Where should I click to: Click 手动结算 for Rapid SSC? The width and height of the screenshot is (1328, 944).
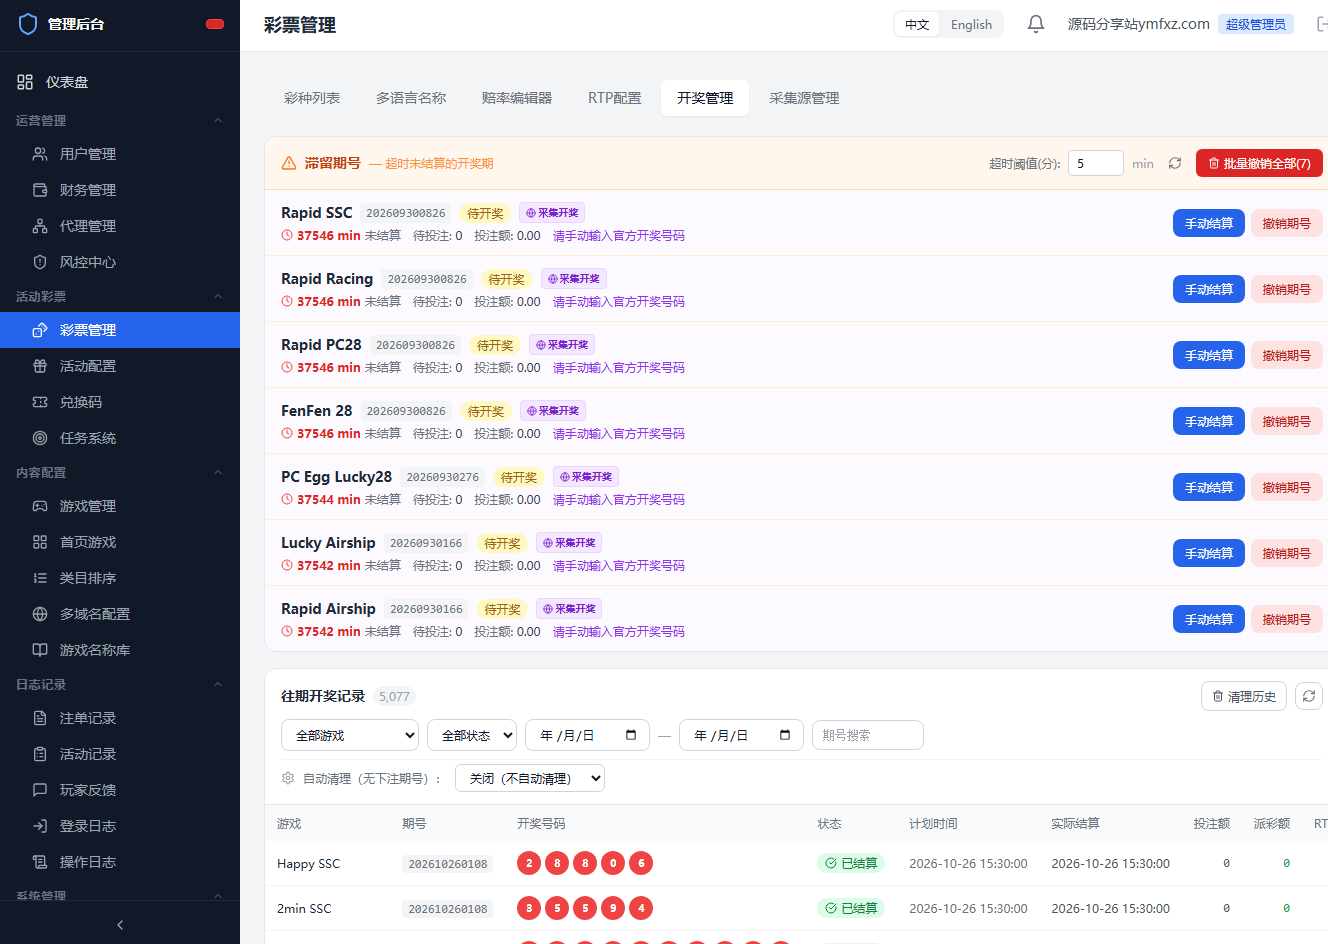(x=1209, y=223)
